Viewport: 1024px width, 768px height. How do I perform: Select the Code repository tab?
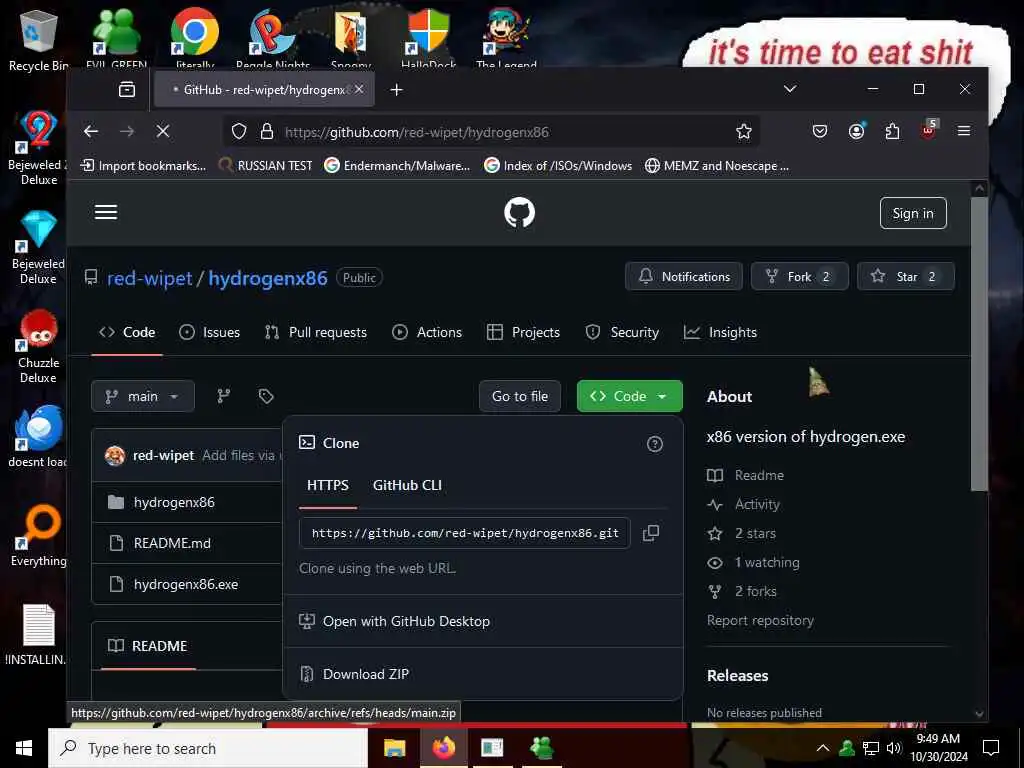(127, 332)
